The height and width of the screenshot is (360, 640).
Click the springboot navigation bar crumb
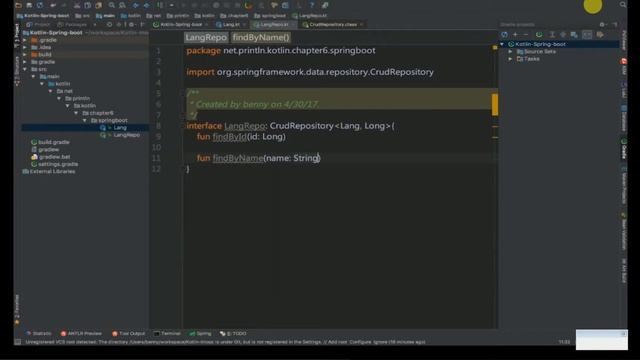[270, 16]
